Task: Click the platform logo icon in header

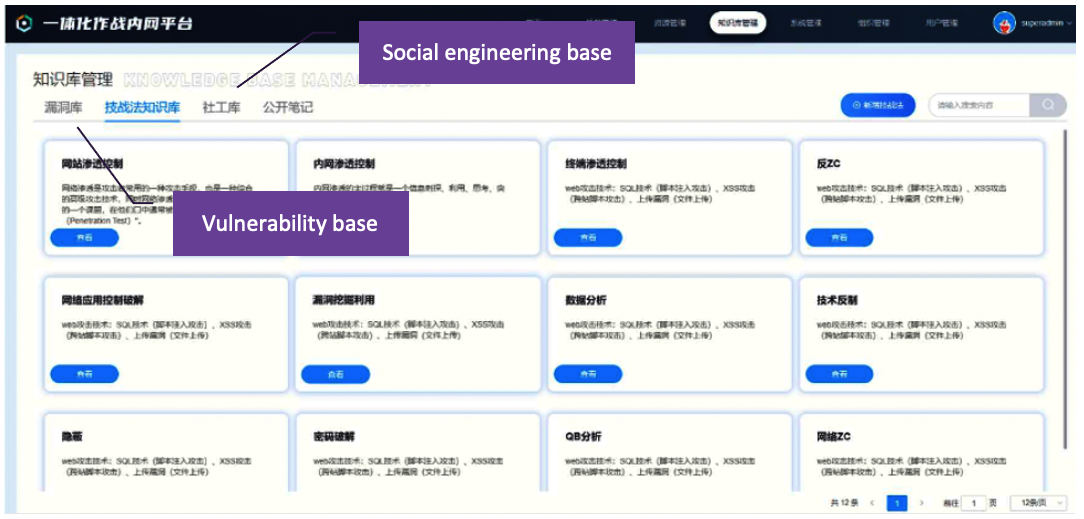Action: 24,23
